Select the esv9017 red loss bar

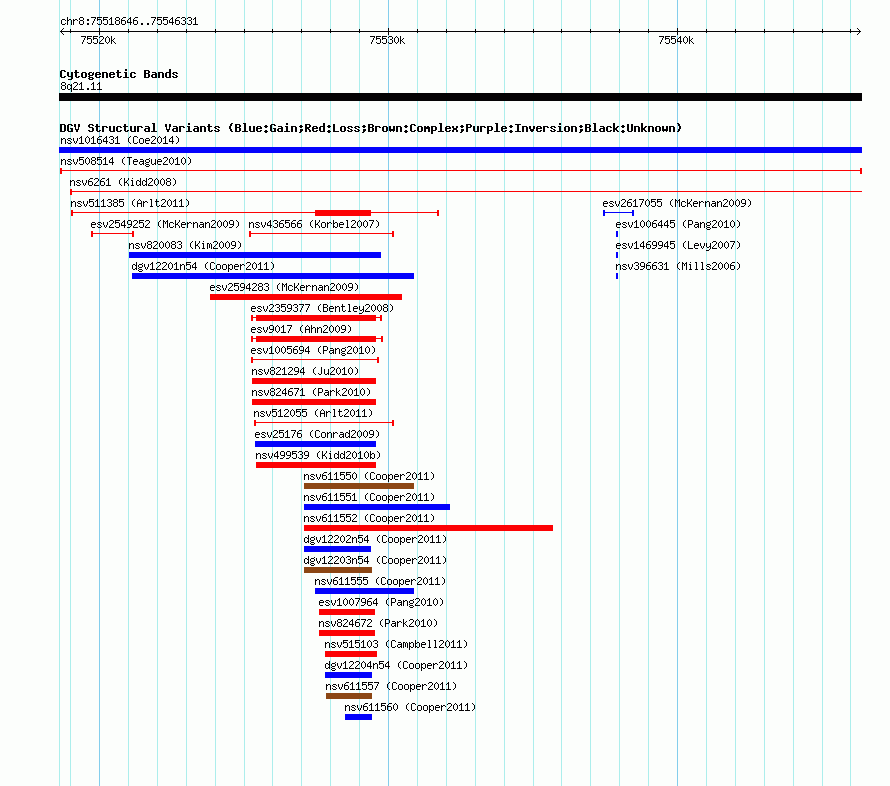pyautogui.click(x=316, y=339)
